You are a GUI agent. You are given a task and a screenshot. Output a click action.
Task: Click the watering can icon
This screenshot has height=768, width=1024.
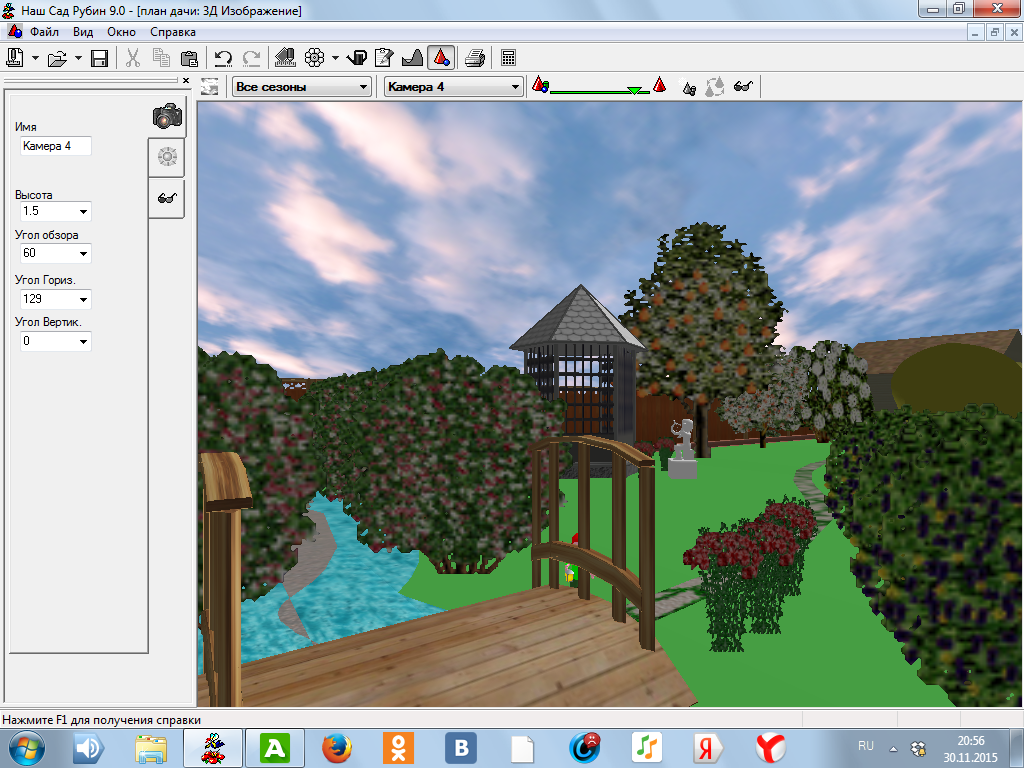[357, 58]
